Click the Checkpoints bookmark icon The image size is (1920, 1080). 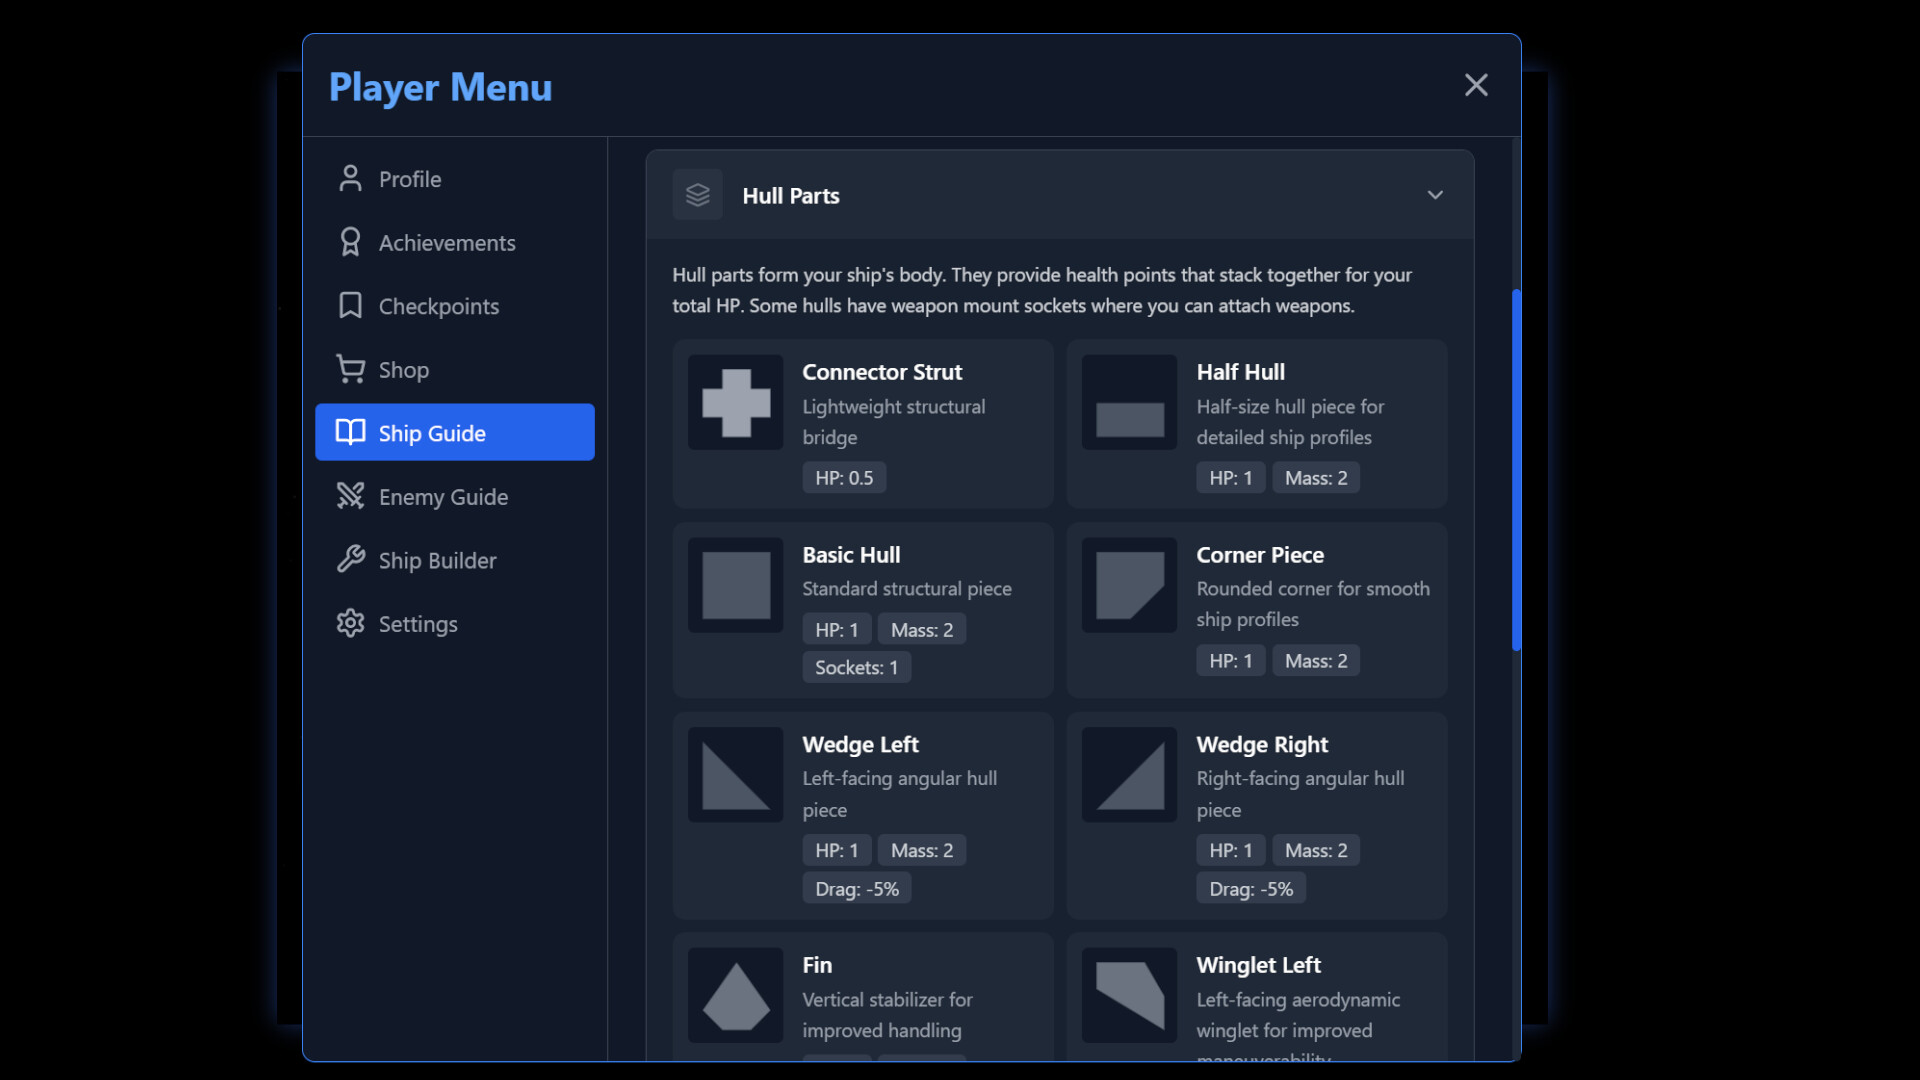pos(350,306)
